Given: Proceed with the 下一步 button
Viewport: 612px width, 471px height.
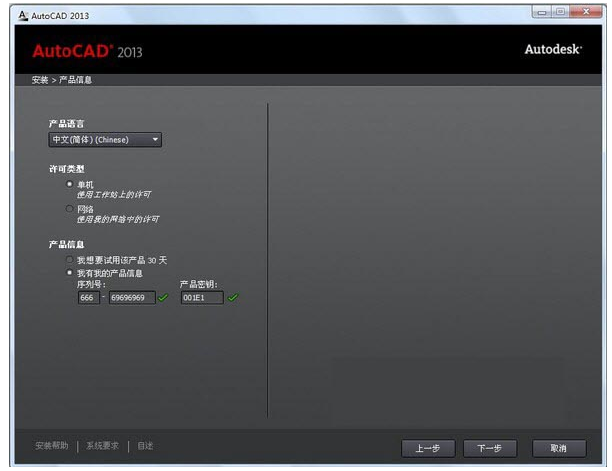Looking at the screenshot, I should [x=489, y=448].
